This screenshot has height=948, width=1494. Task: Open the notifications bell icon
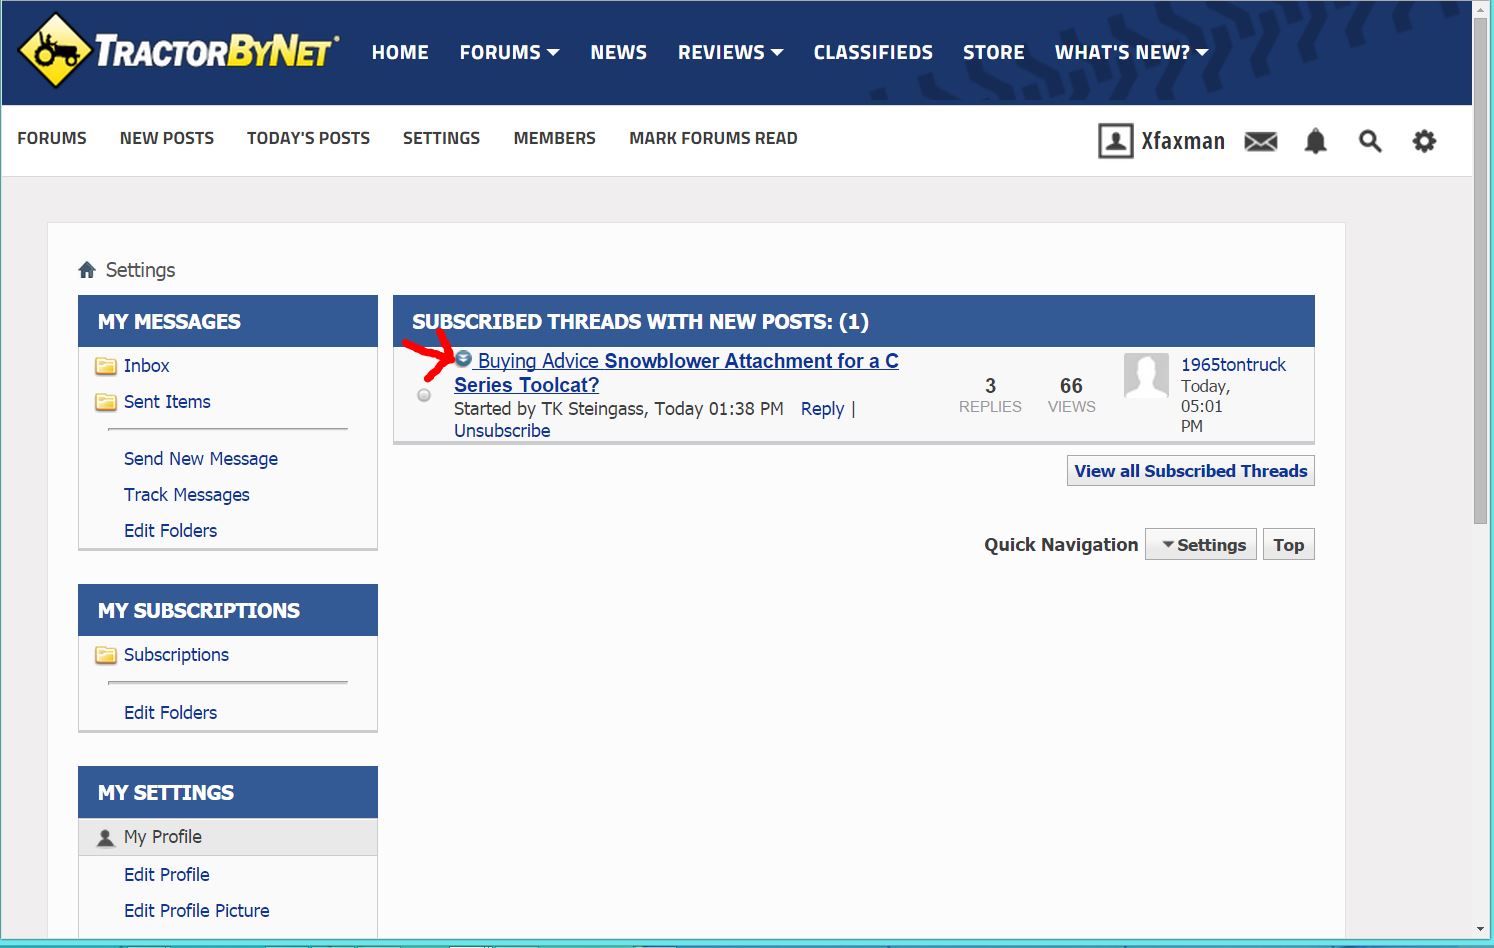[1315, 141]
